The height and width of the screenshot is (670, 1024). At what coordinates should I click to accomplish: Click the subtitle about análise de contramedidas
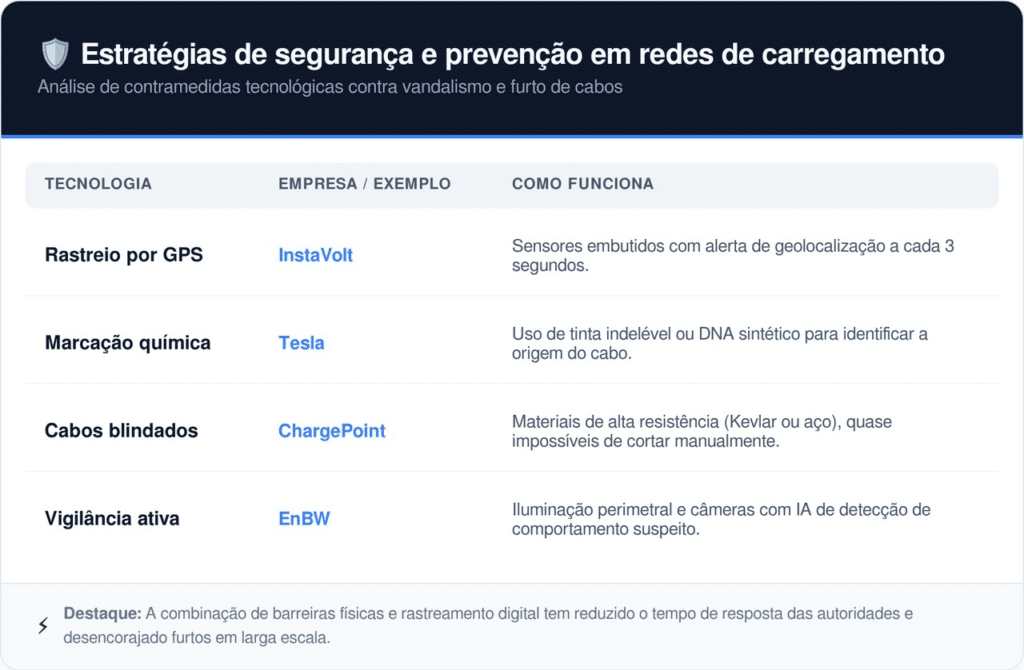[x=330, y=87]
